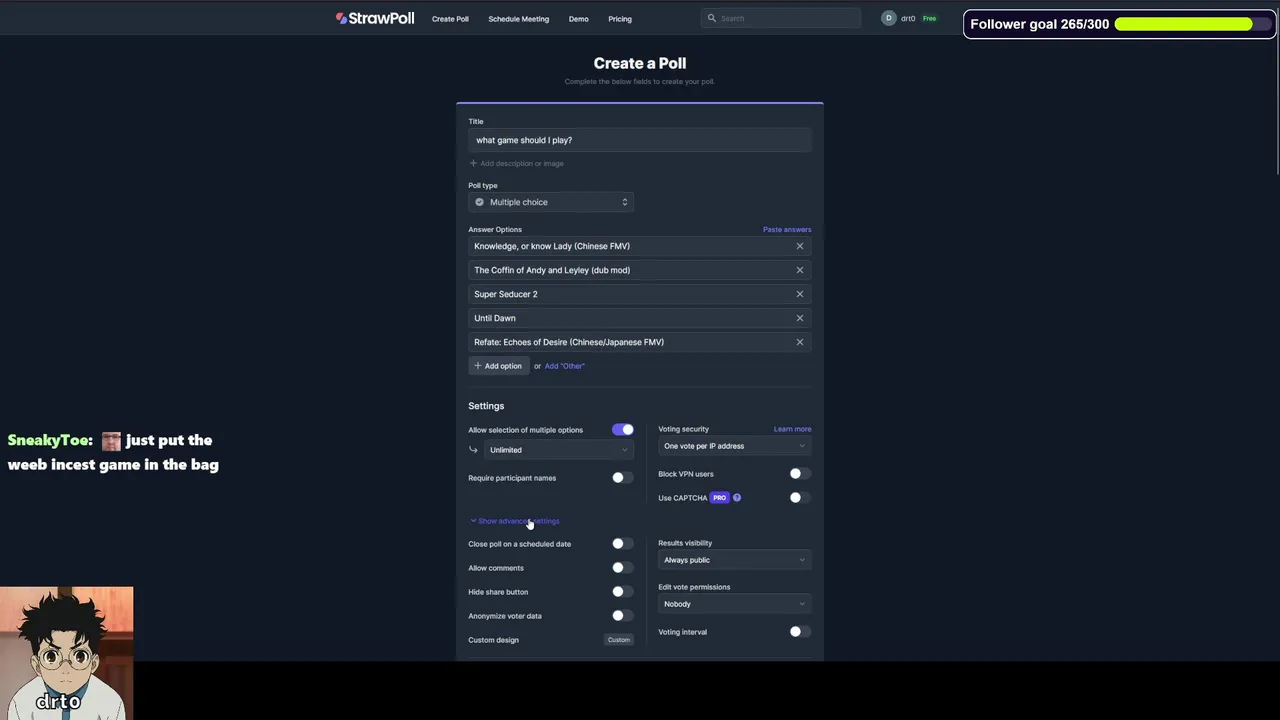Go to the Pricing page

point(620,19)
